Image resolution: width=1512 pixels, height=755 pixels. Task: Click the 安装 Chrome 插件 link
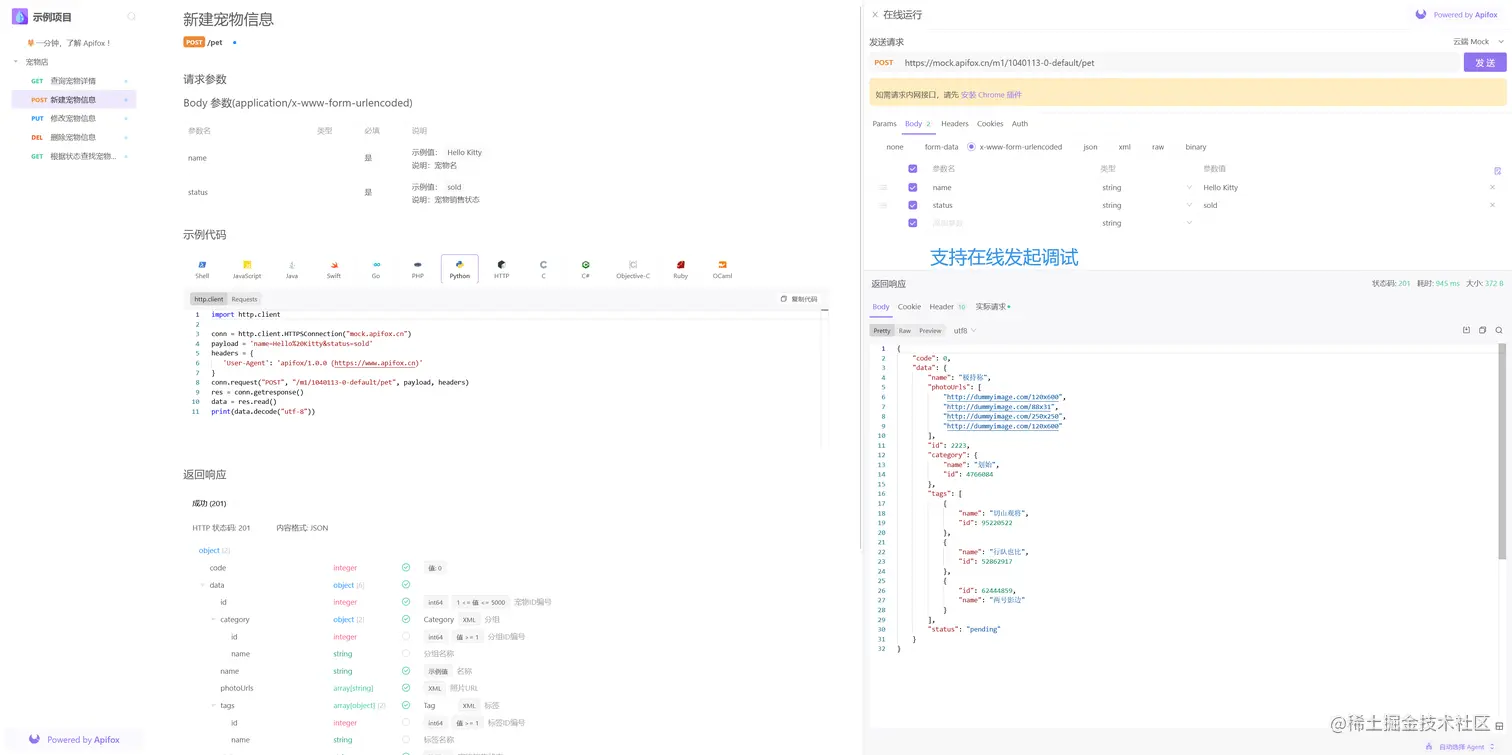pyautogui.click(x=991, y=95)
